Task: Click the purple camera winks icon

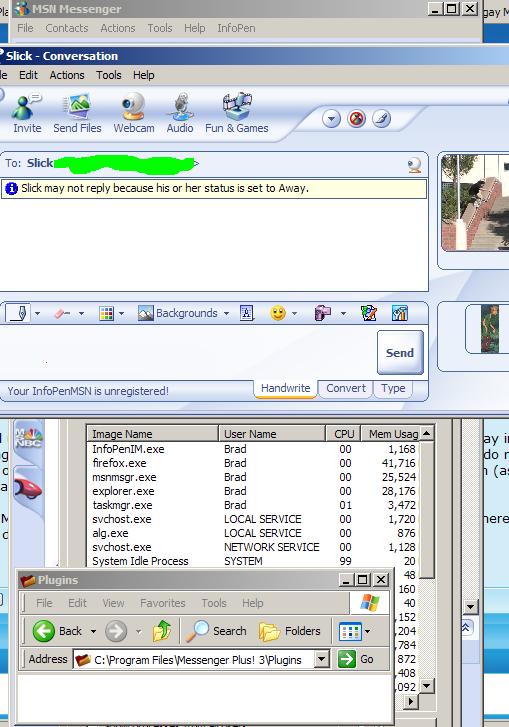Action: pyautogui.click(x=323, y=313)
